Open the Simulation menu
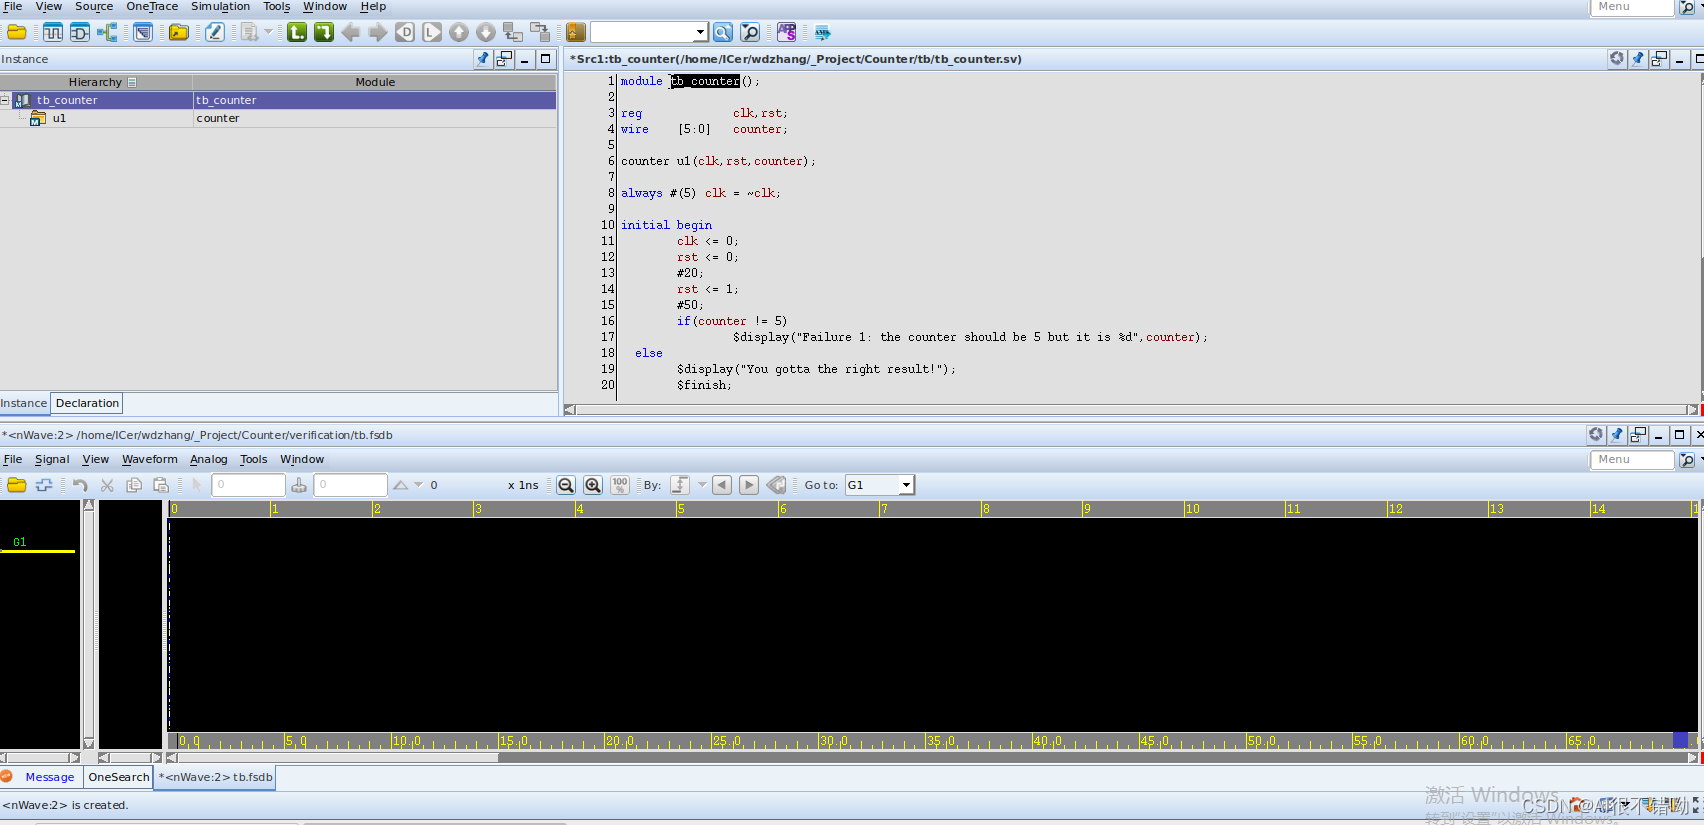 click(220, 7)
